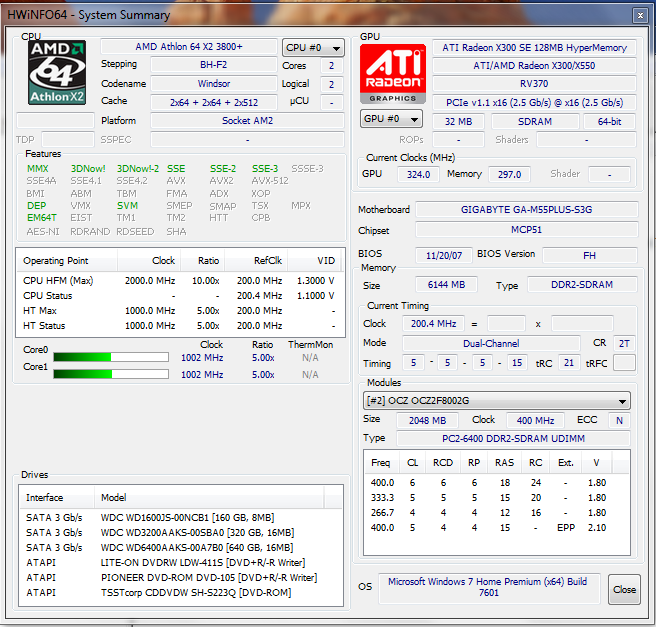Click the 3DNow!-2 feature label
Viewport: 656px width, 627px height.
click(138, 169)
